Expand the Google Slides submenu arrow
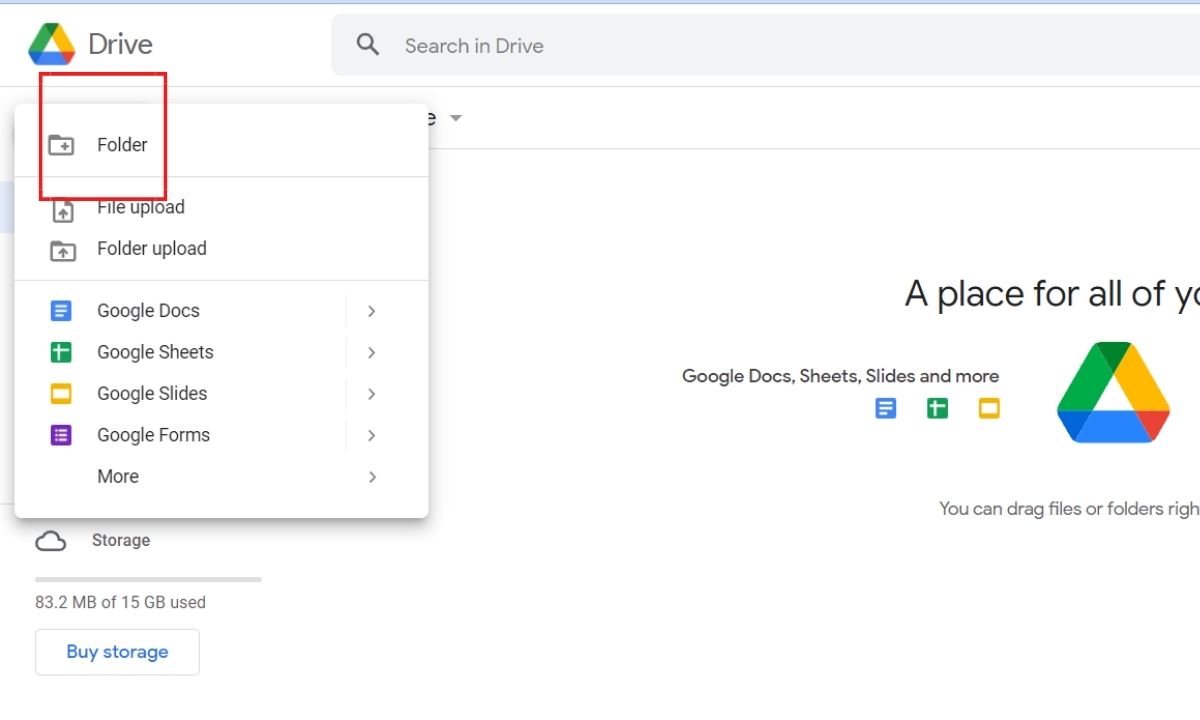1200x720 pixels. (371, 394)
